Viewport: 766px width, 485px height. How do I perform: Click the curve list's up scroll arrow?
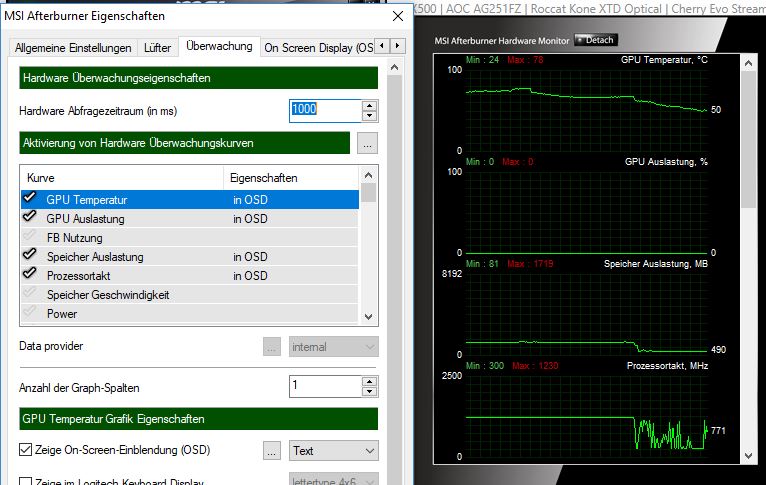point(369,175)
